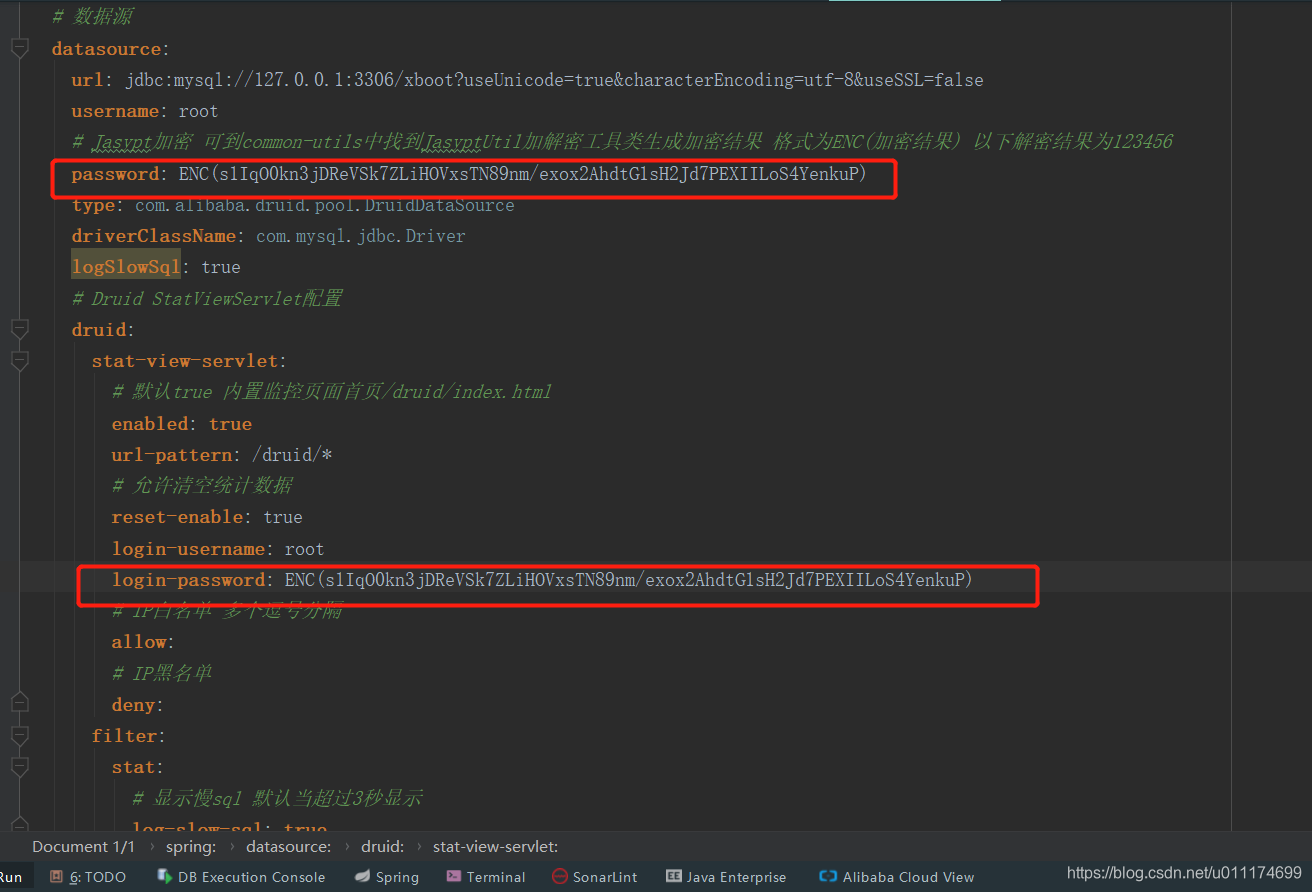Screen dimensions: 1312x892
Task: Click the deny: key line
Action: tap(138, 705)
